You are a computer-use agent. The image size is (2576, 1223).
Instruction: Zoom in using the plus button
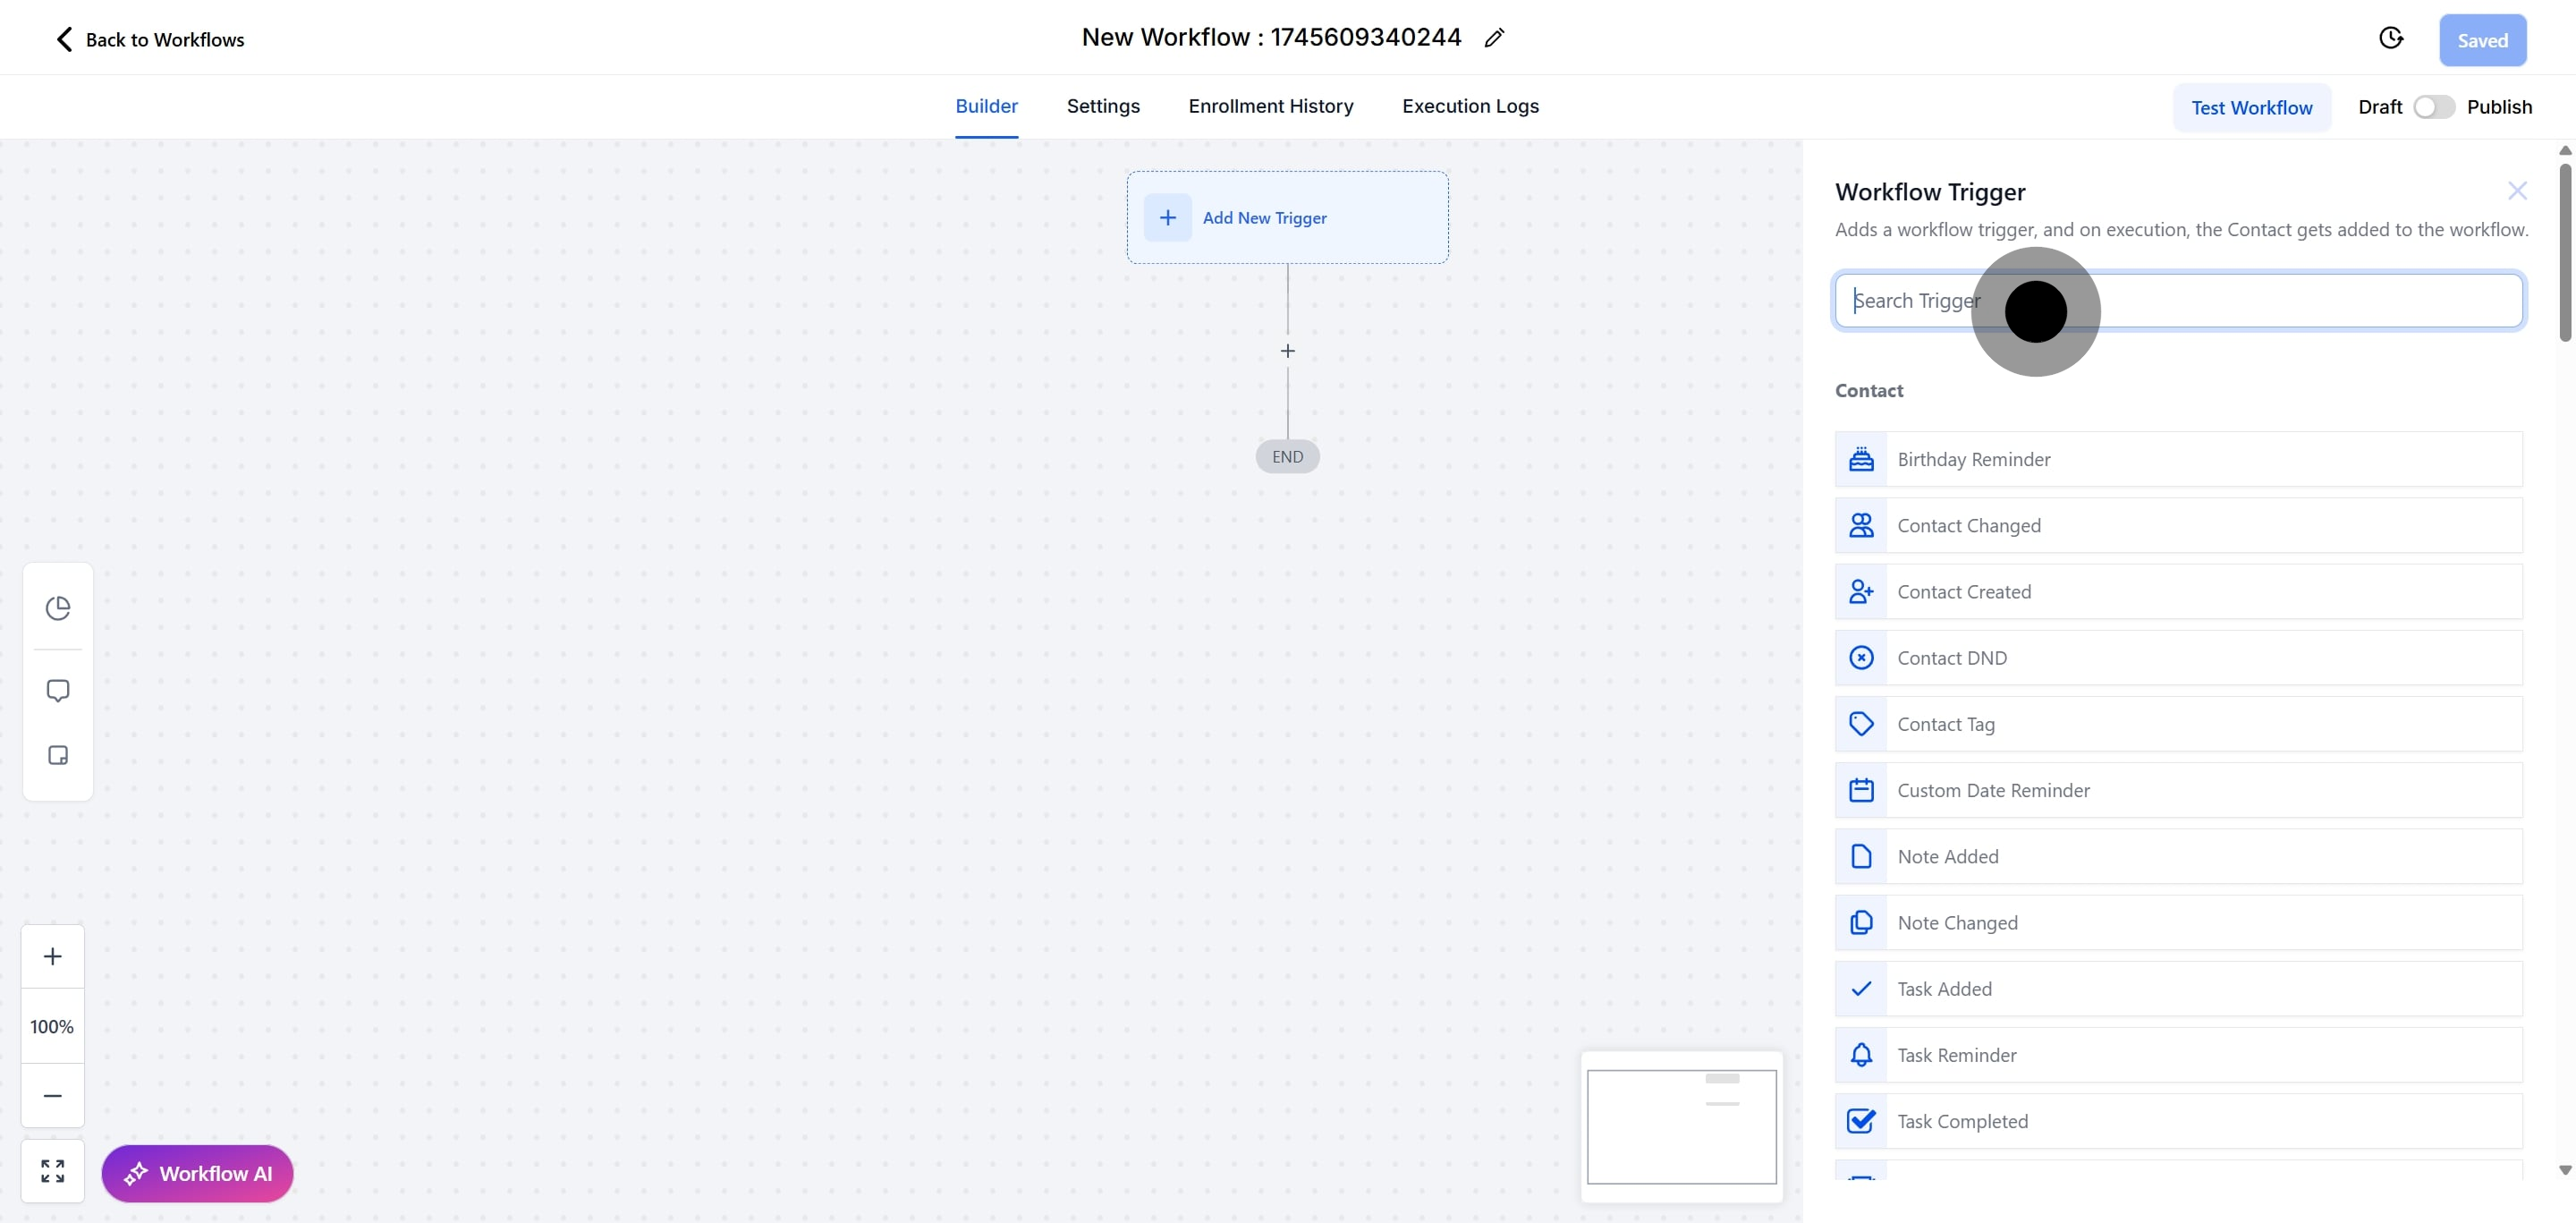point(53,956)
